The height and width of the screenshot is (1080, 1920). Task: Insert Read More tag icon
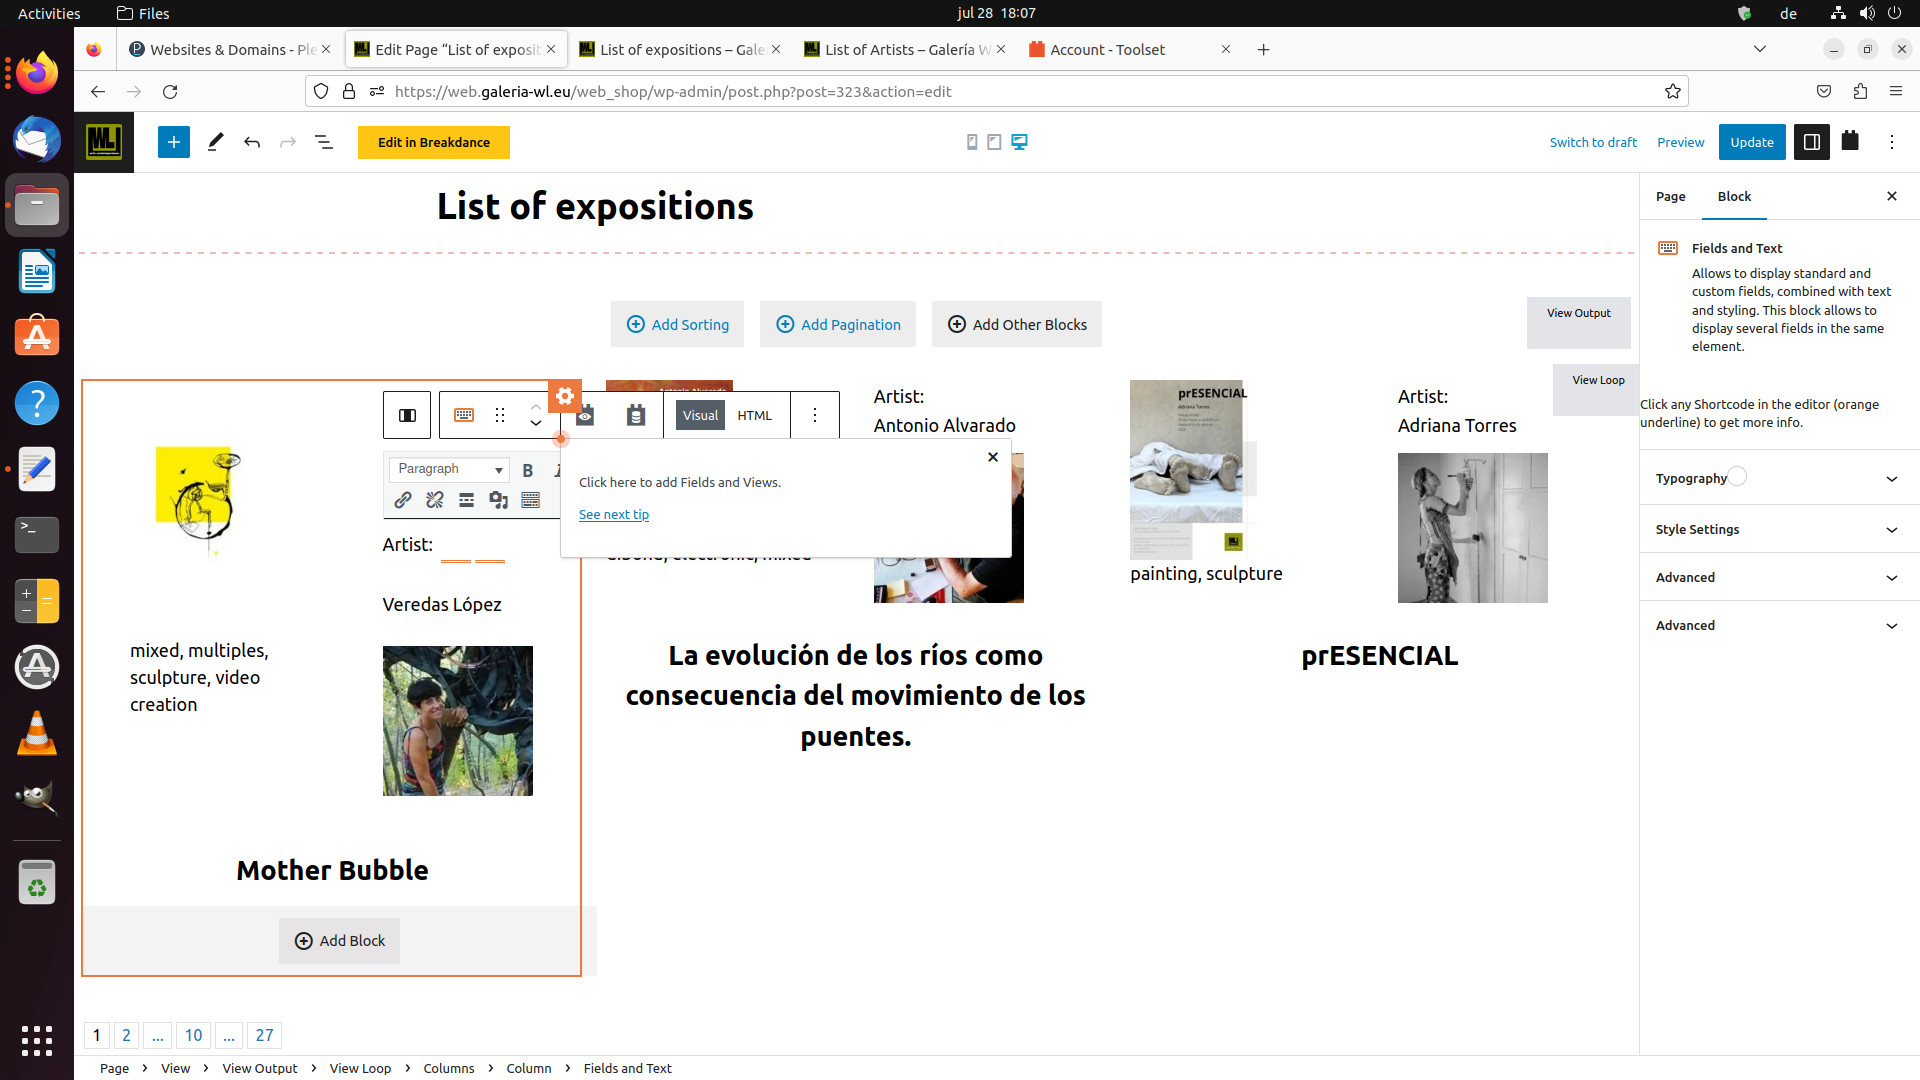[466, 500]
